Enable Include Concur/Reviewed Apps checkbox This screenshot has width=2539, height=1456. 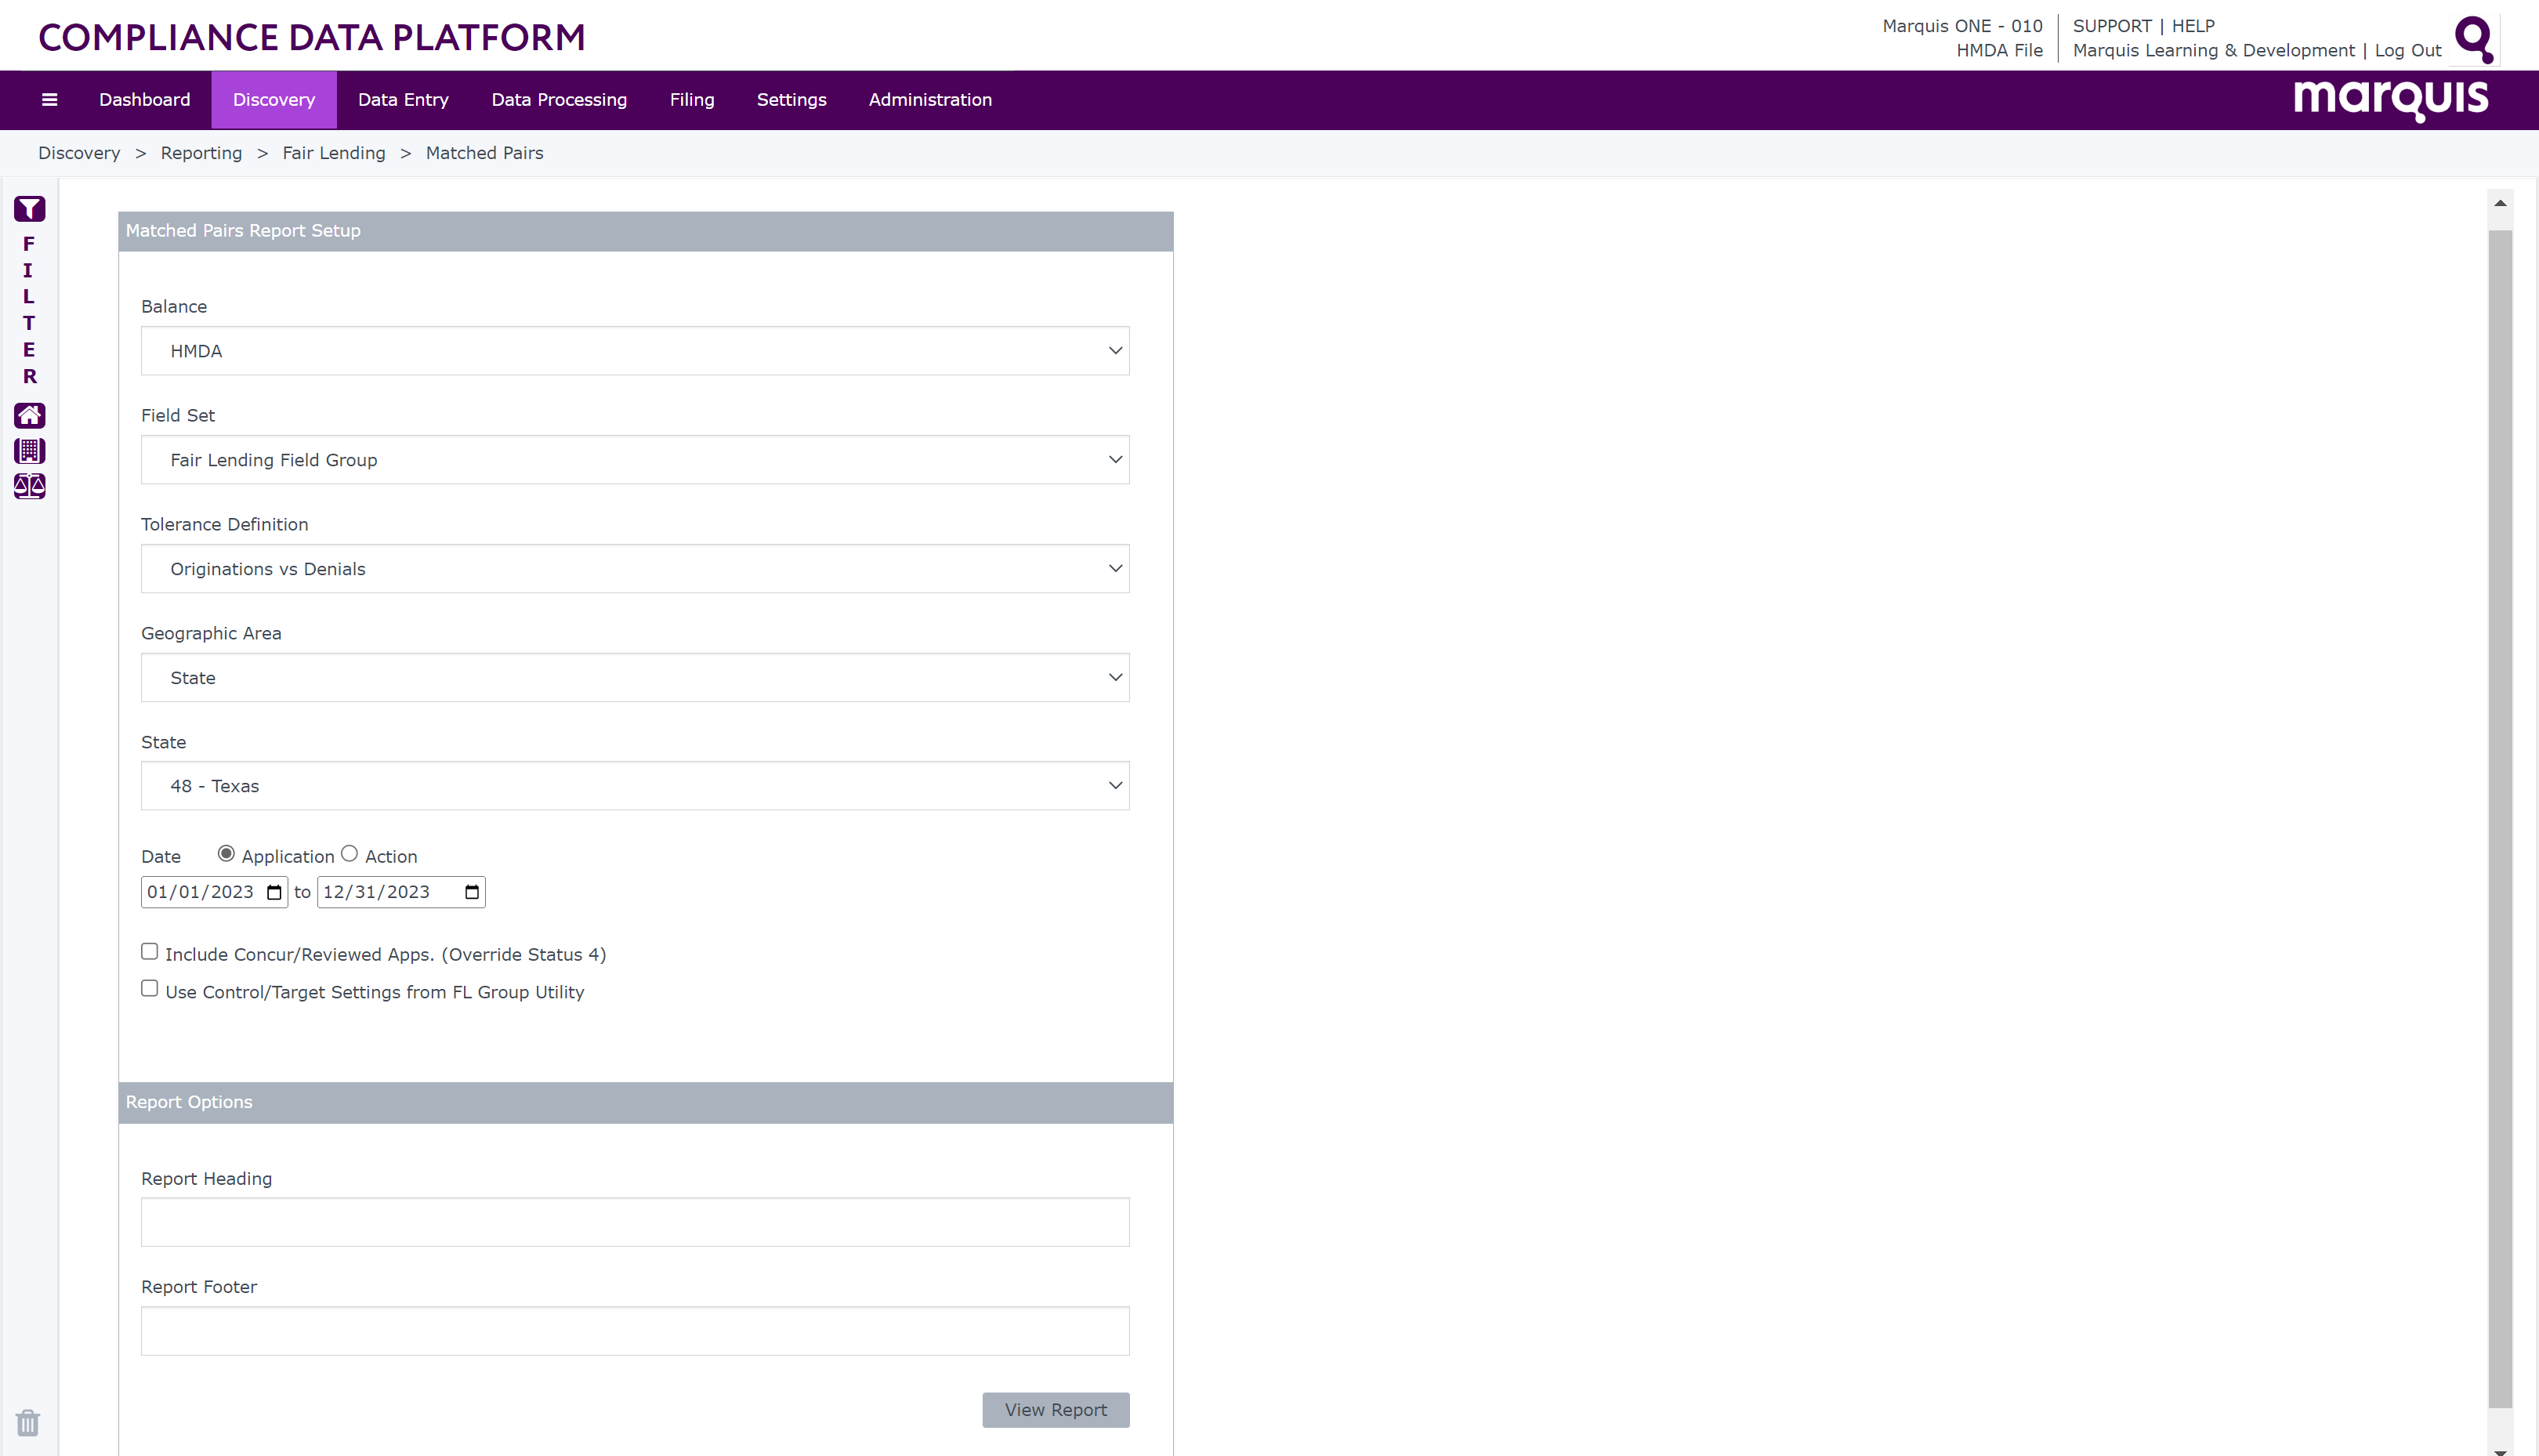(x=150, y=951)
